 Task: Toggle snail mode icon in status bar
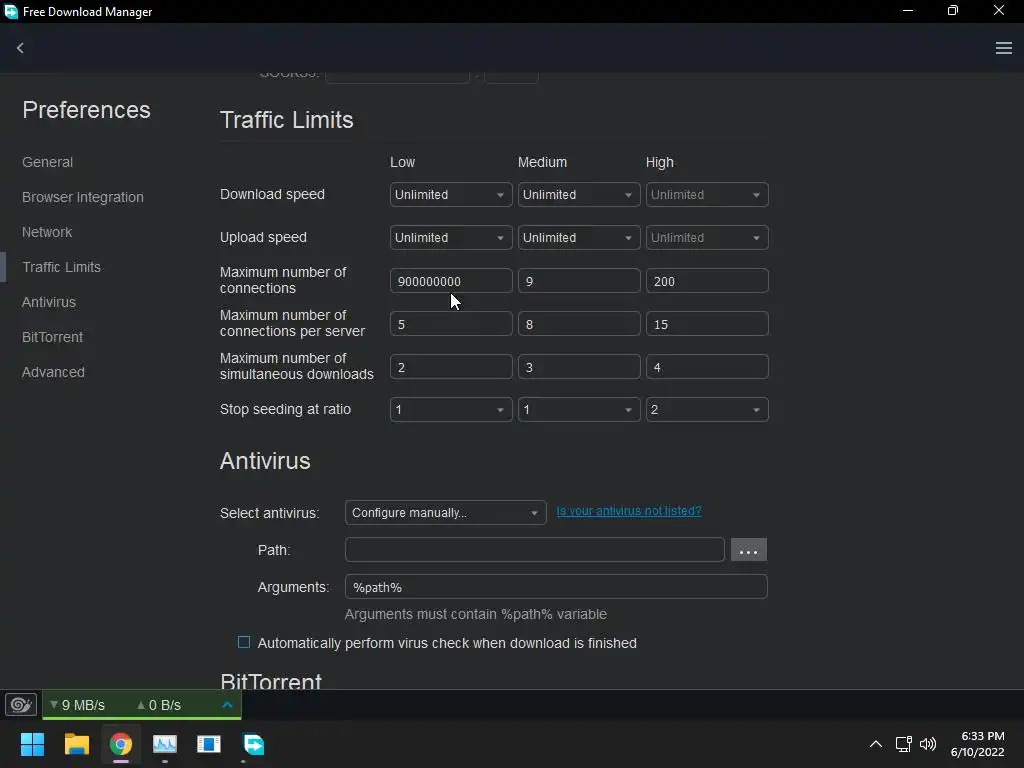(x=20, y=705)
